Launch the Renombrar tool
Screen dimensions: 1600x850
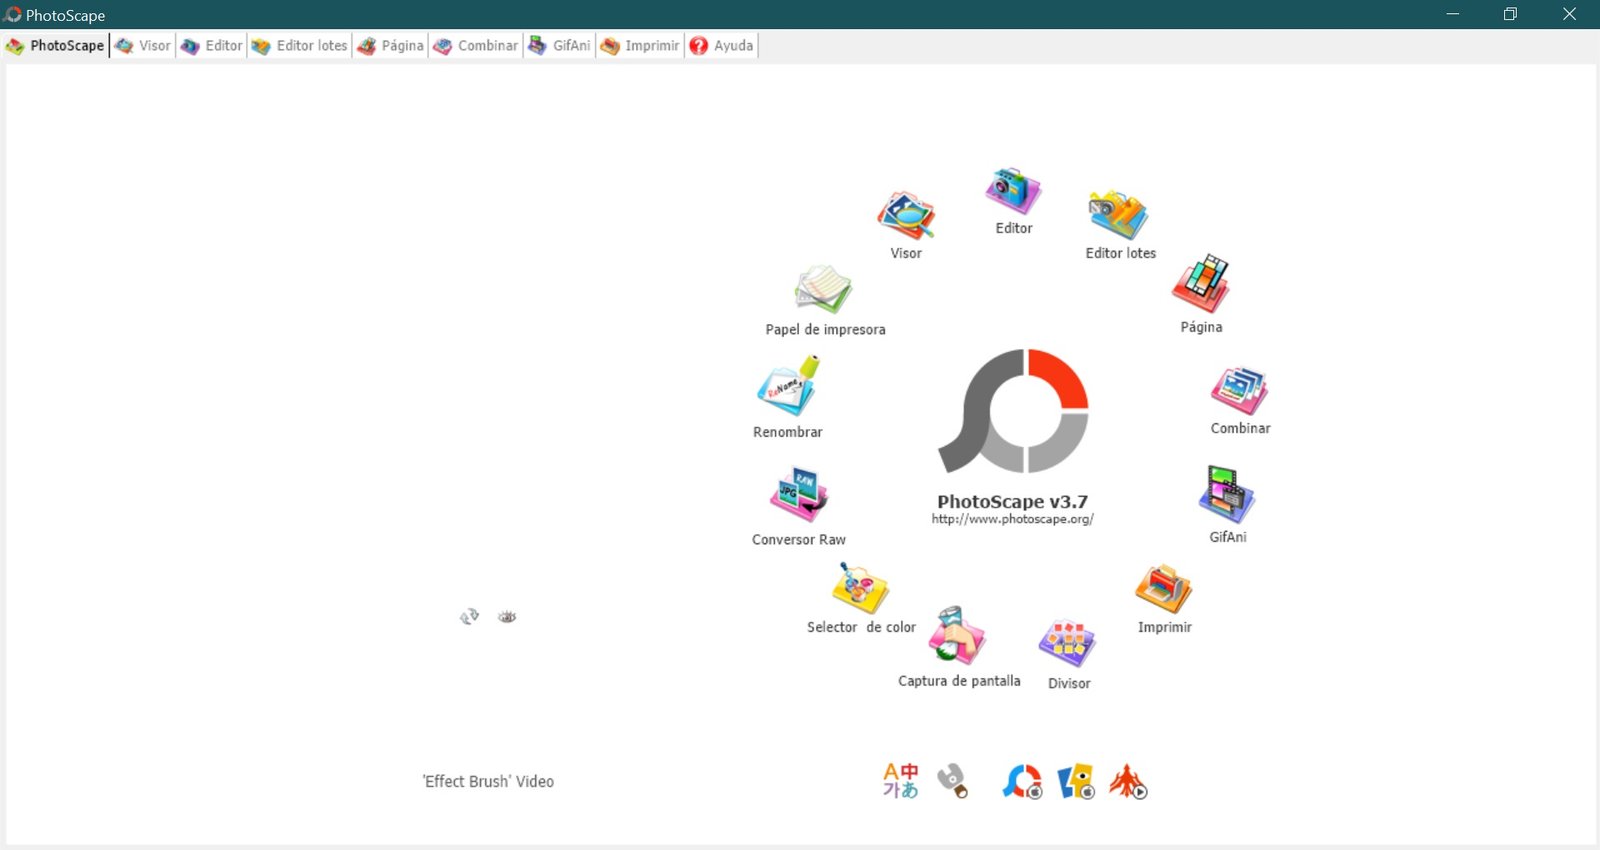tap(788, 386)
